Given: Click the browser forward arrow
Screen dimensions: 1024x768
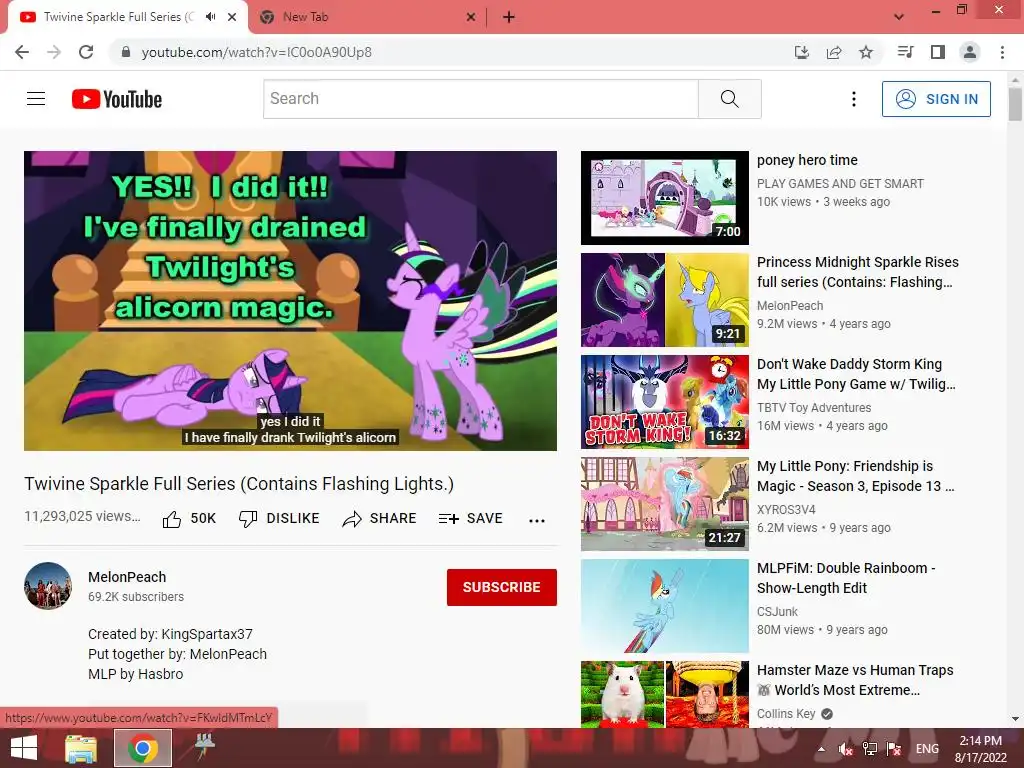Looking at the screenshot, I should 54,52.
